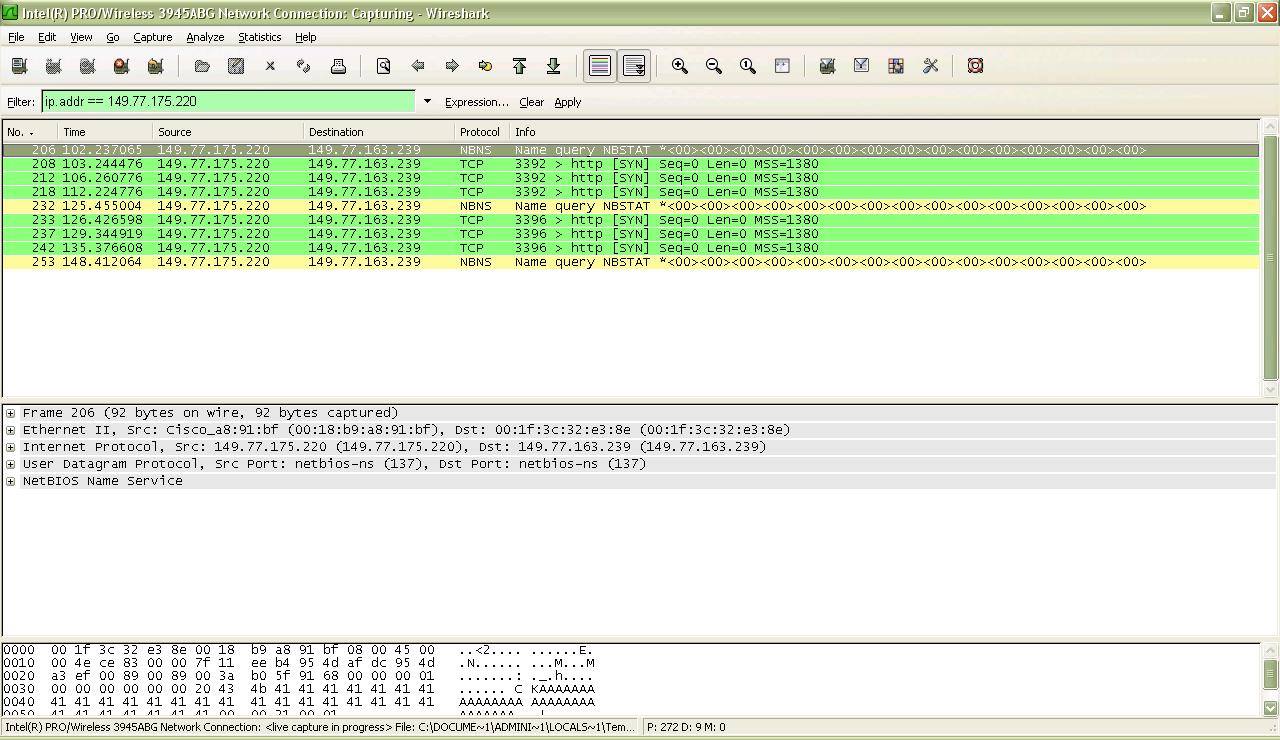Stop the running live capture icon

121,66
